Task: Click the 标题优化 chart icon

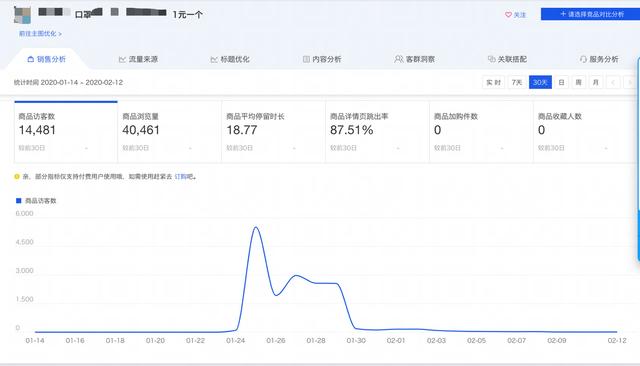Action: [x=214, y=60]
